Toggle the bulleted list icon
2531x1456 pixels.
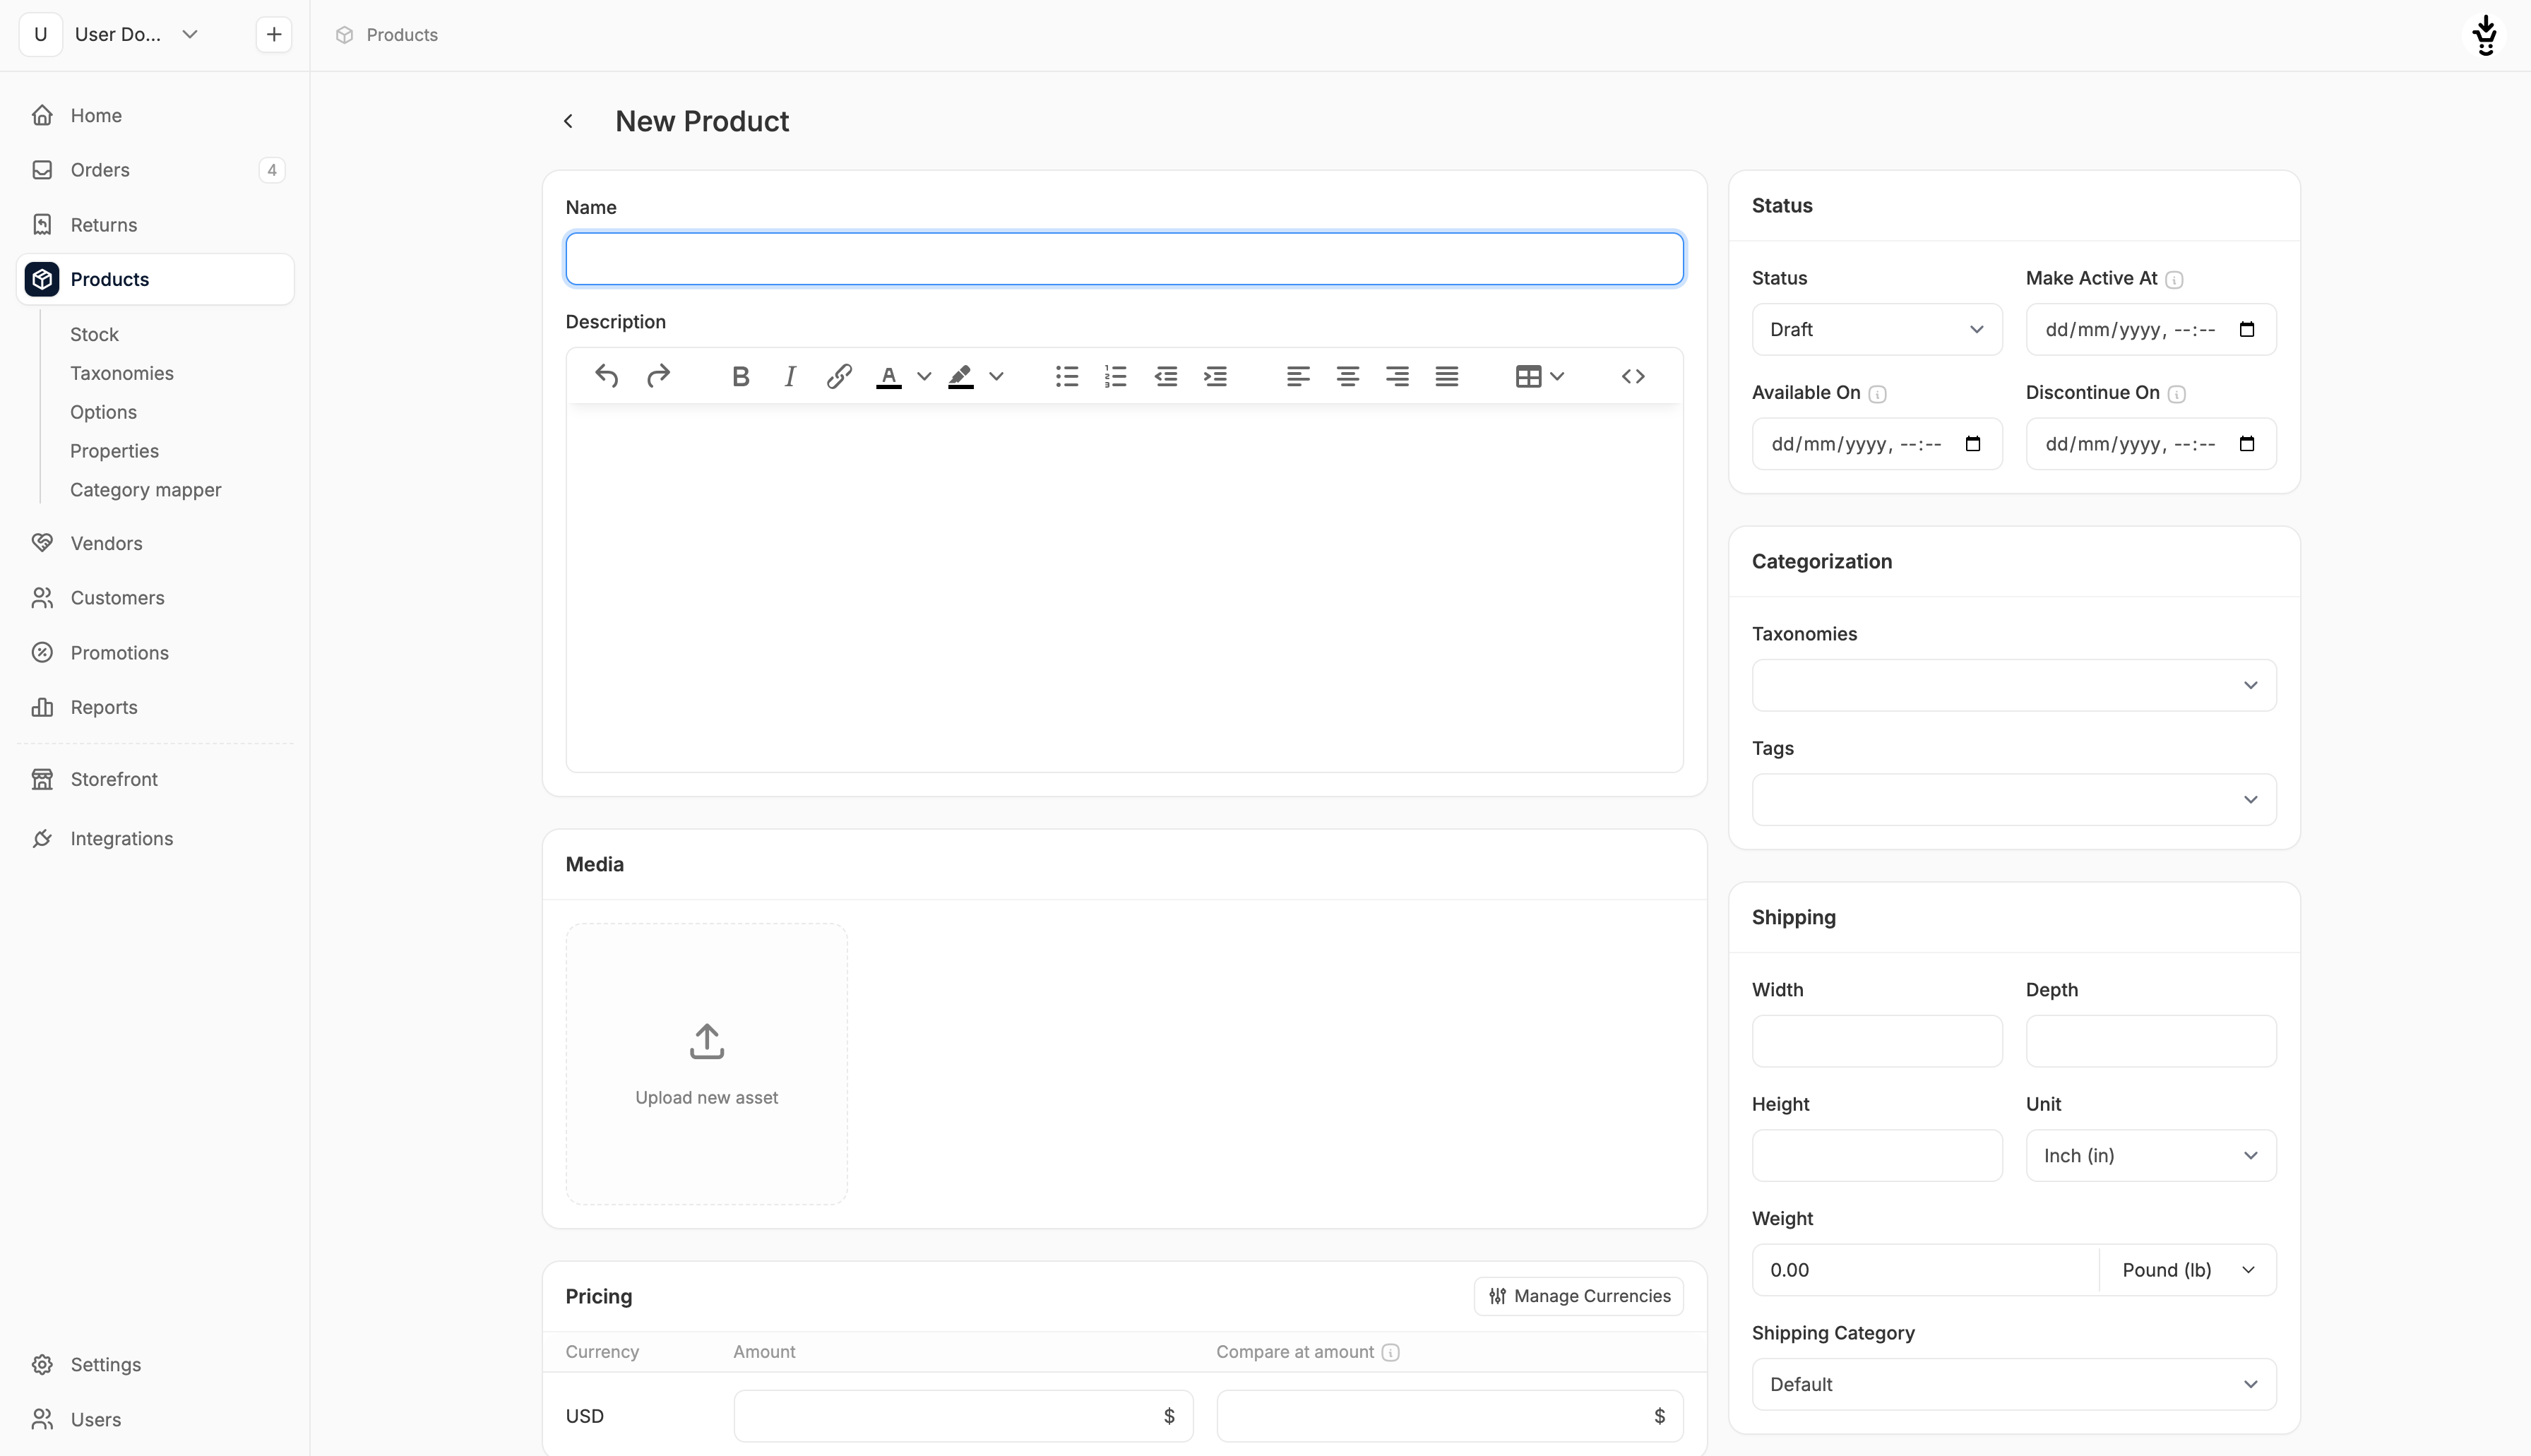pos(1066,377)
